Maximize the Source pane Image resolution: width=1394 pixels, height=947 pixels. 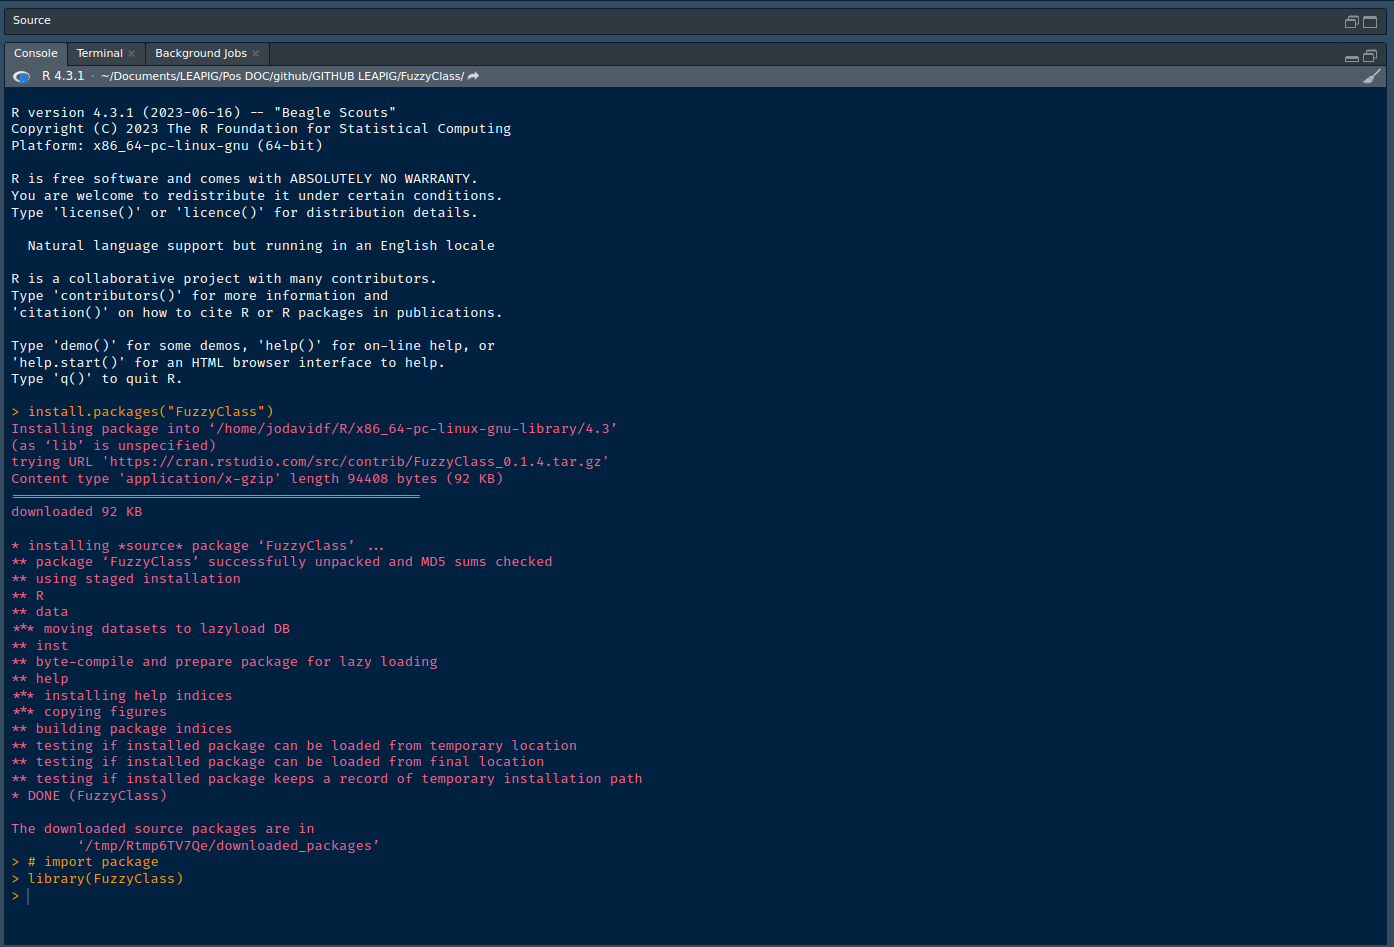1370,21
